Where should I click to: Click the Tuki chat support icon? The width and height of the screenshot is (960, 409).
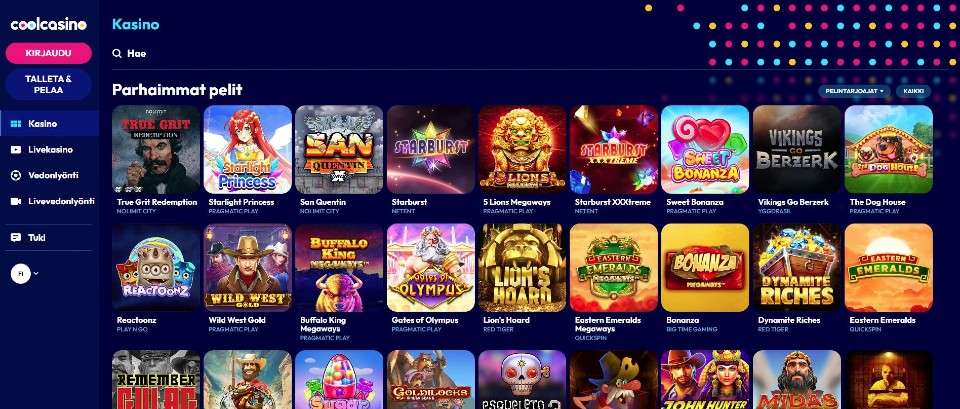pyautogui.click(x=16, y=238)
